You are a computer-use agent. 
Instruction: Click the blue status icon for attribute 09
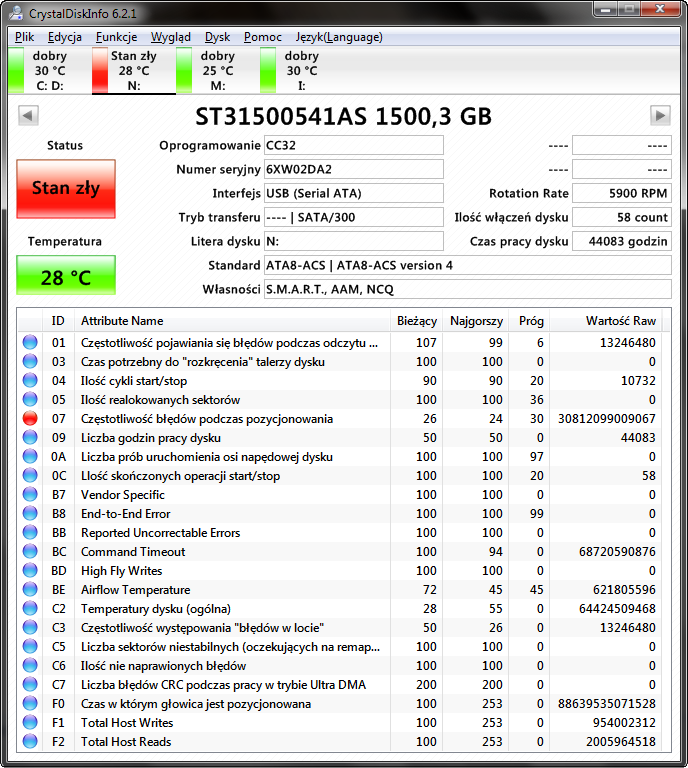point(30,437)
